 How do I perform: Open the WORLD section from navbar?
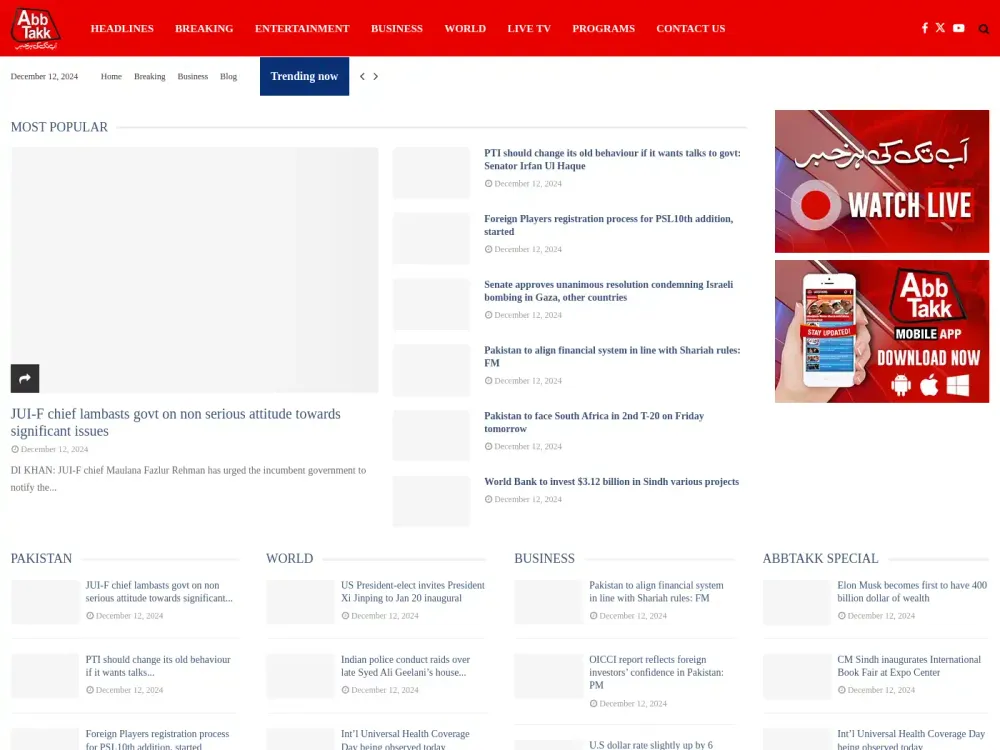tap(465, 28)
